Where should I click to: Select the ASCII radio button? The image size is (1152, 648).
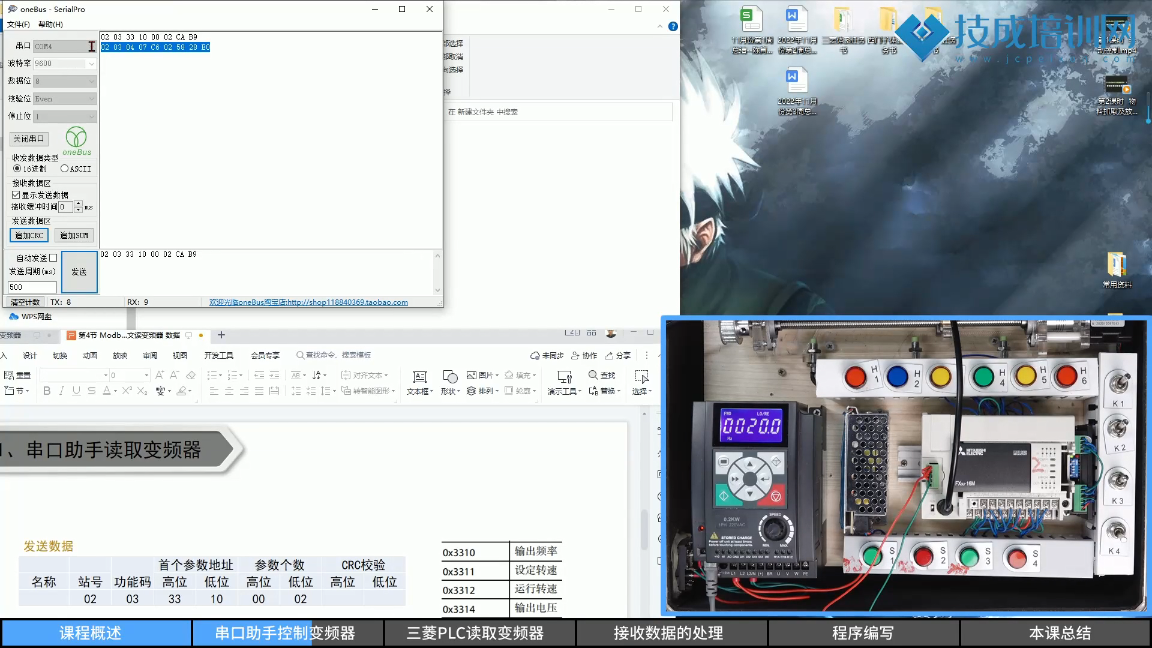[65, 169]
